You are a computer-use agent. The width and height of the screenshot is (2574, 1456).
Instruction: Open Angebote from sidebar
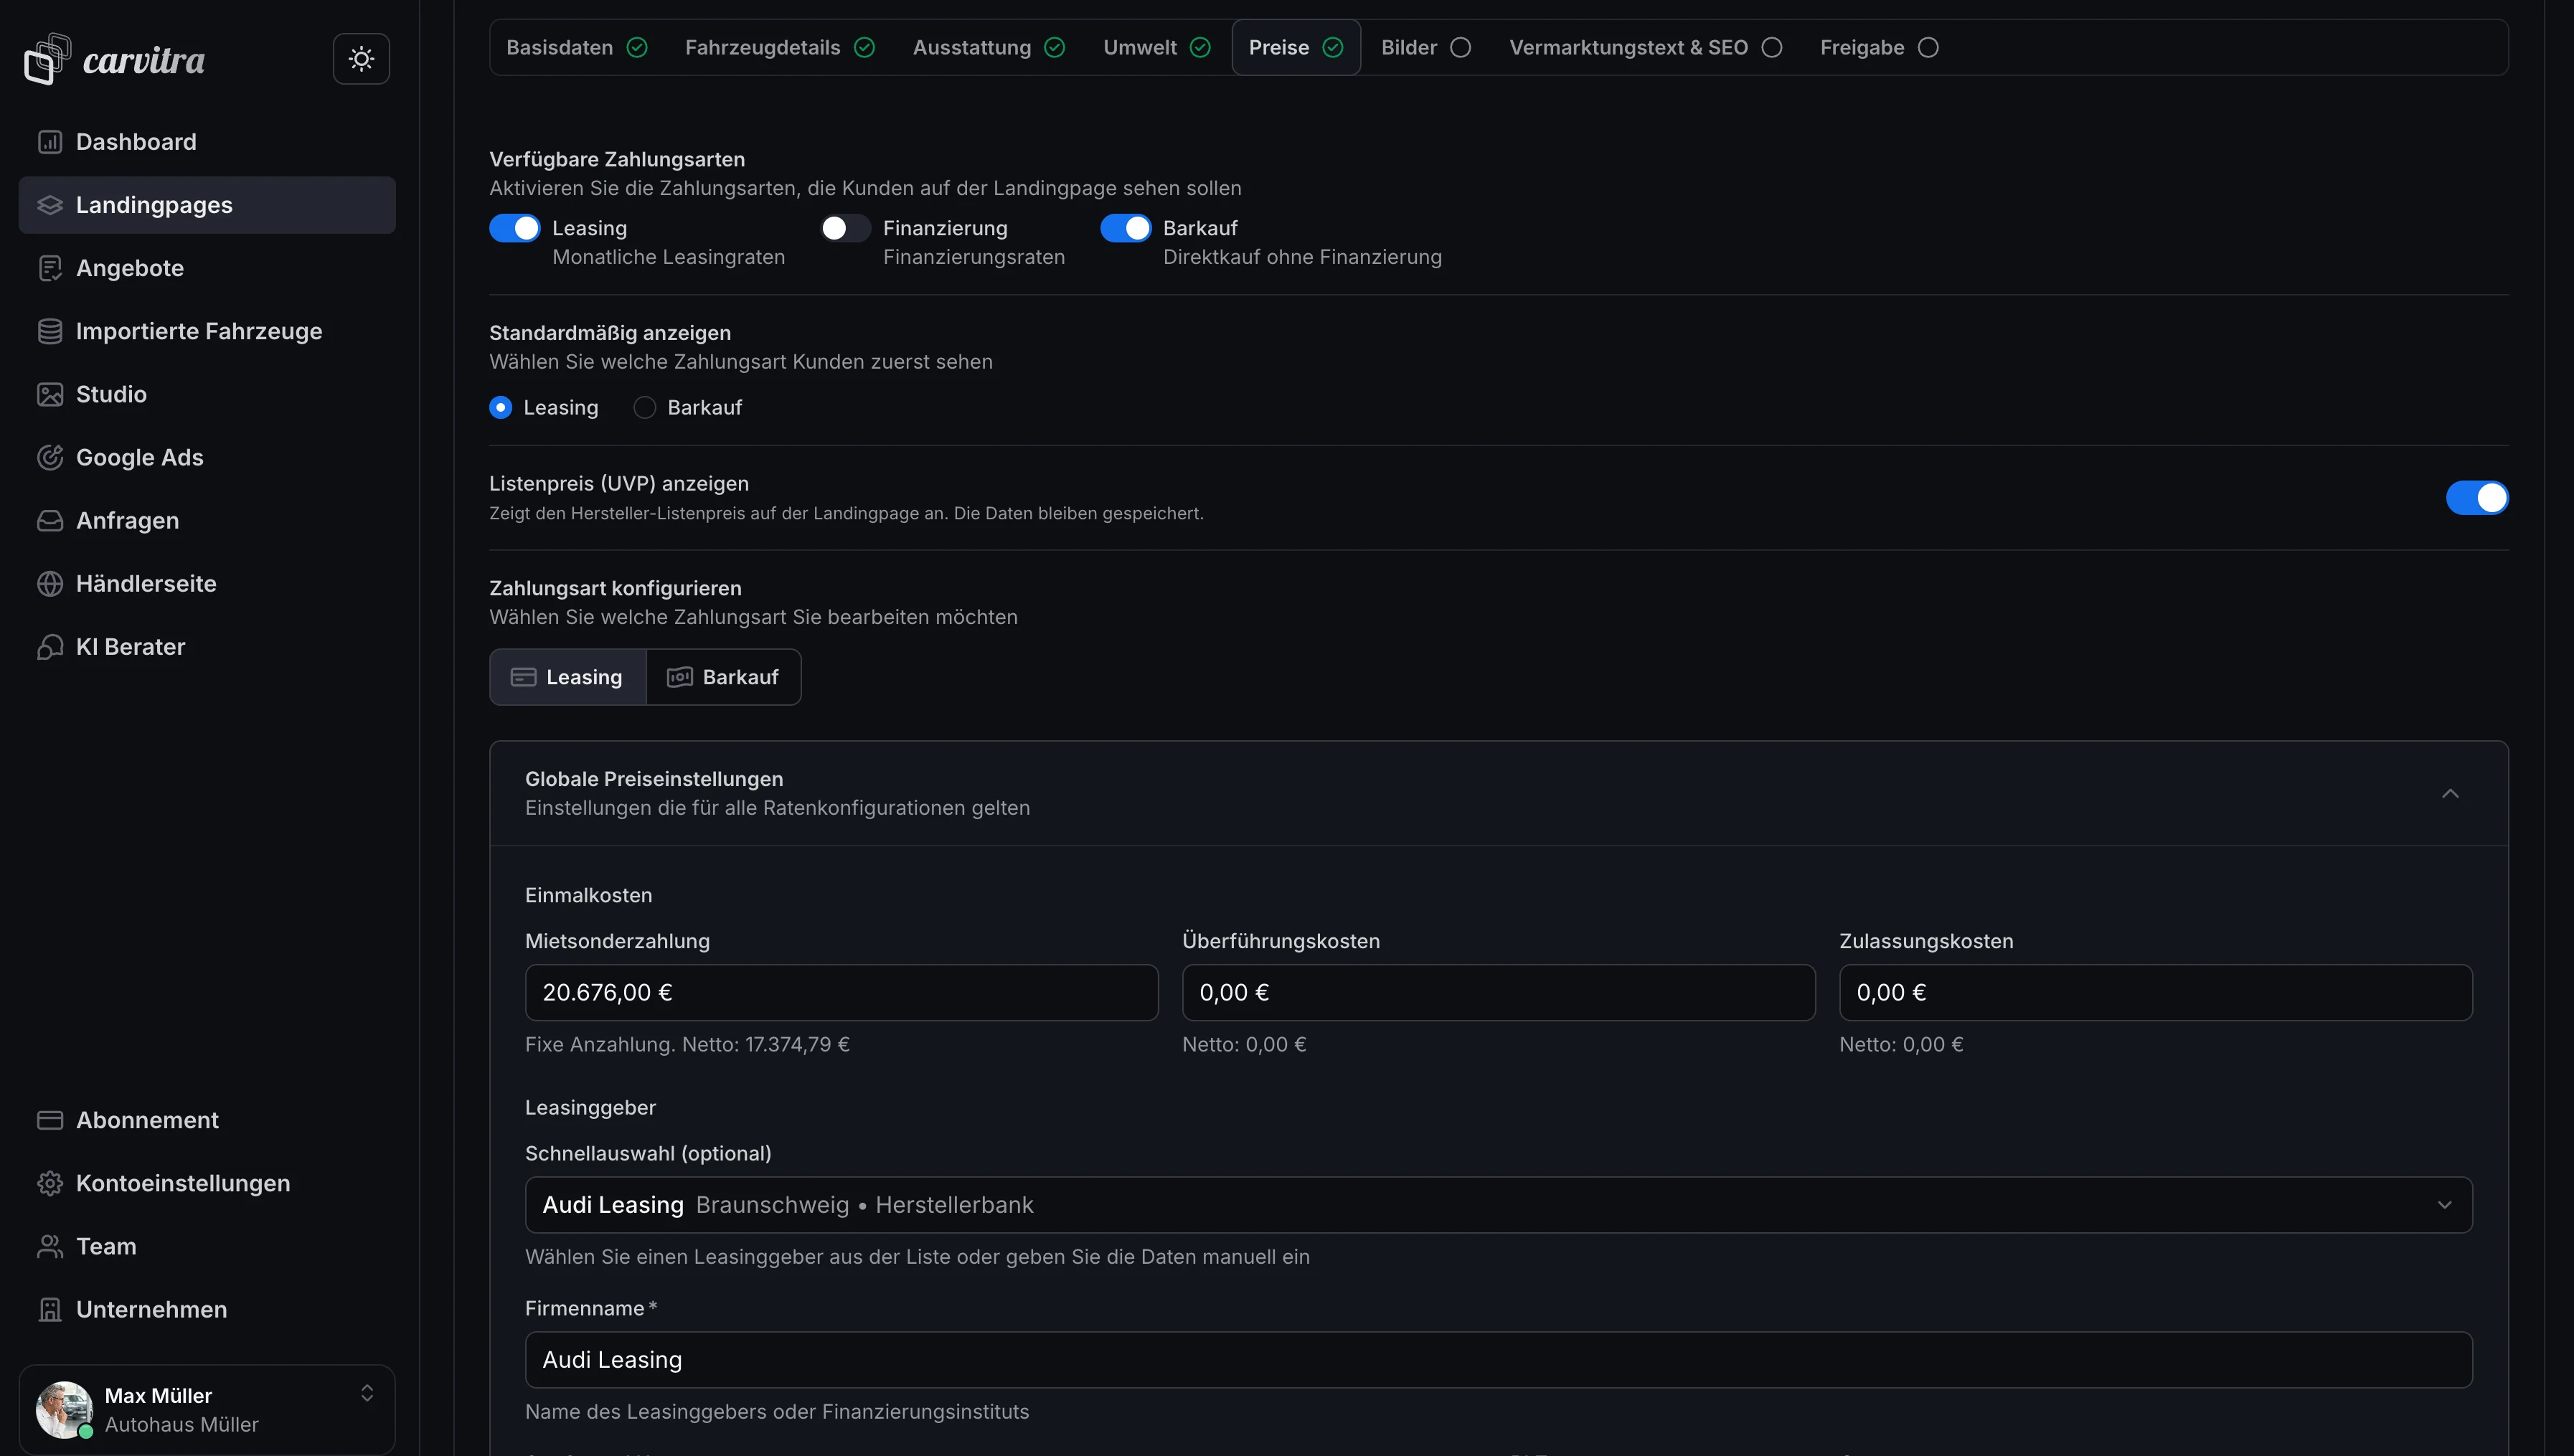[207, 268]
